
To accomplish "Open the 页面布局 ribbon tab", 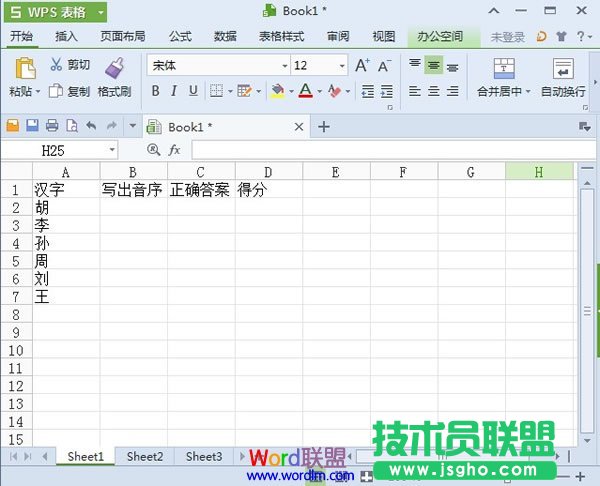I will coord(123,36).
